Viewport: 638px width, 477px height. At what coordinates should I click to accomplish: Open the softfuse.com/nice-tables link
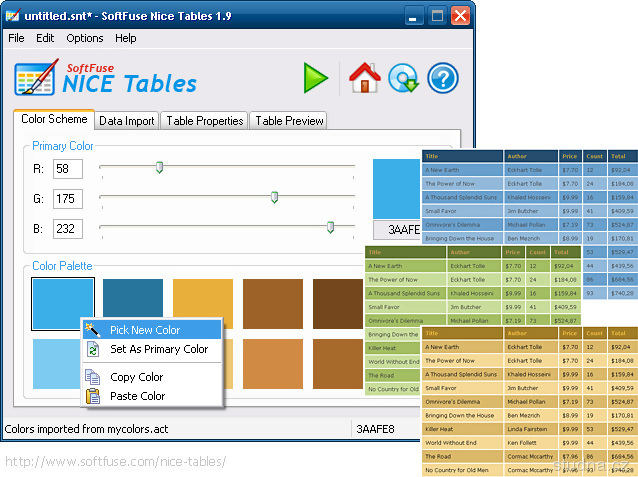(116, 462)
